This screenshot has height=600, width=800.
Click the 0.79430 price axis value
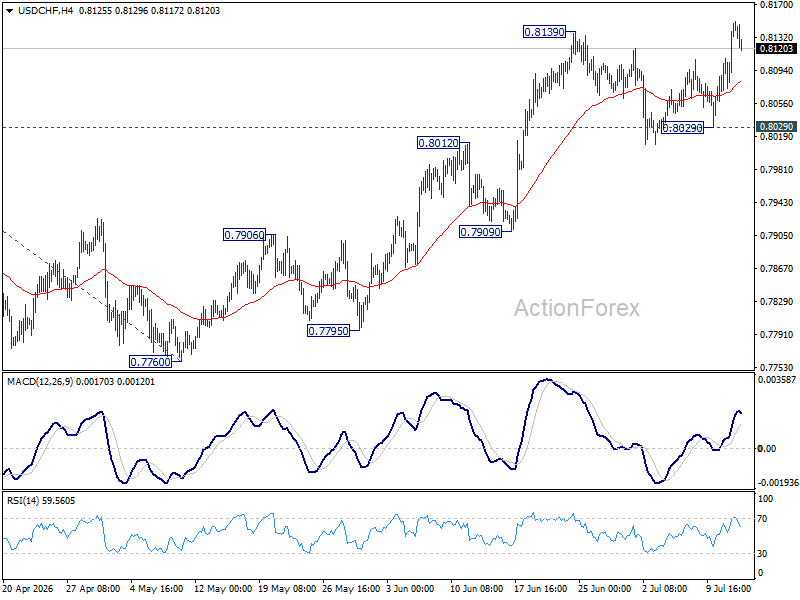point(777,203)
